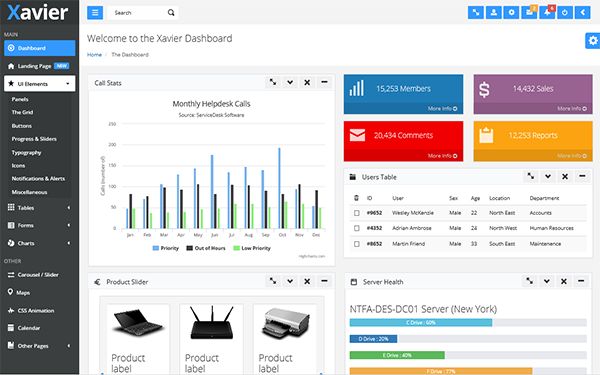Click the search magnifier icon
The height and width of the screenshot is (375, 600).
click(x=171, y=13)
